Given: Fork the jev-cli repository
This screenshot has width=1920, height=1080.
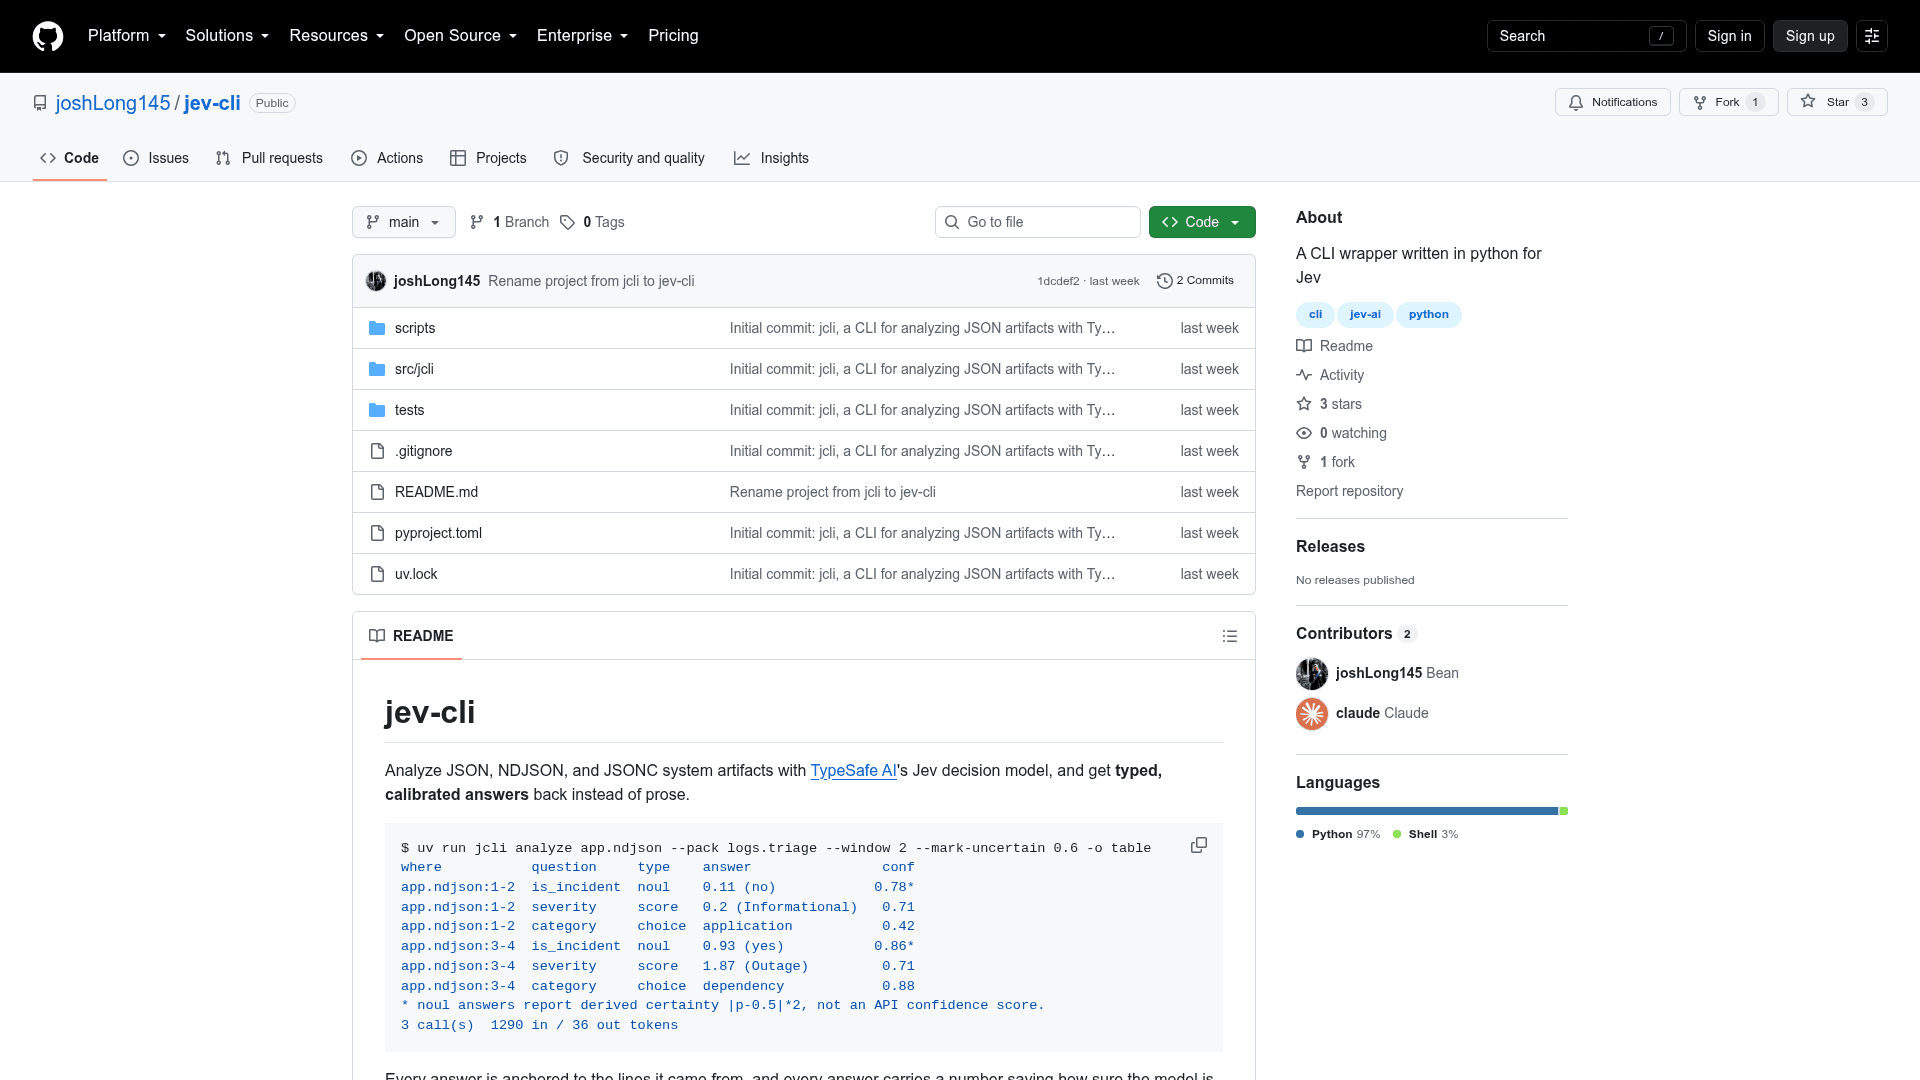Looking at the screenshot, I should coord(1728,102).
